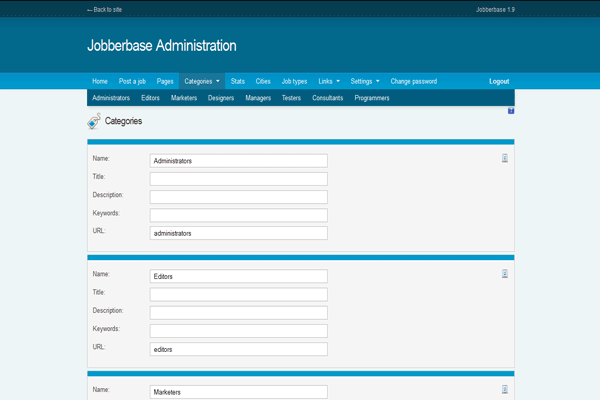Select Post a job in navigation
Screen dimensions: 600x400
point(133,81)
